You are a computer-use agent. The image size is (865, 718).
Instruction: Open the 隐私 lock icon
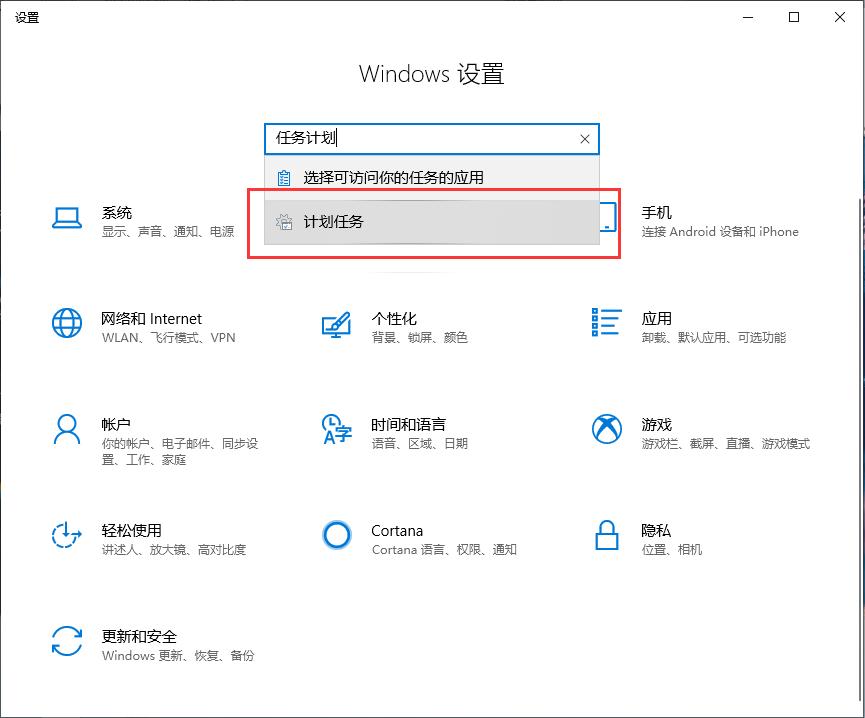point(606,536)
